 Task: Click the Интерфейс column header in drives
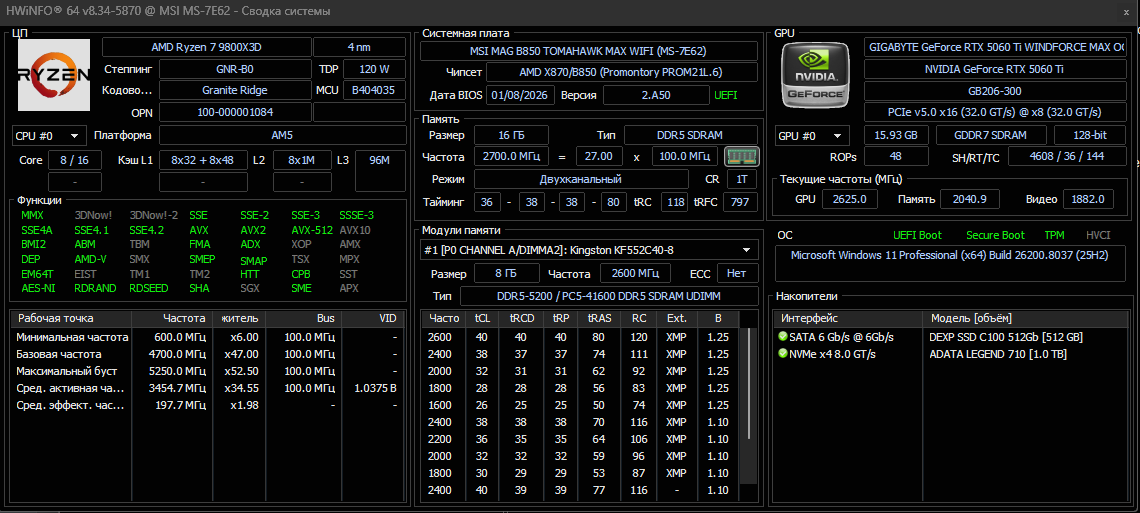[x=848, y=318]
